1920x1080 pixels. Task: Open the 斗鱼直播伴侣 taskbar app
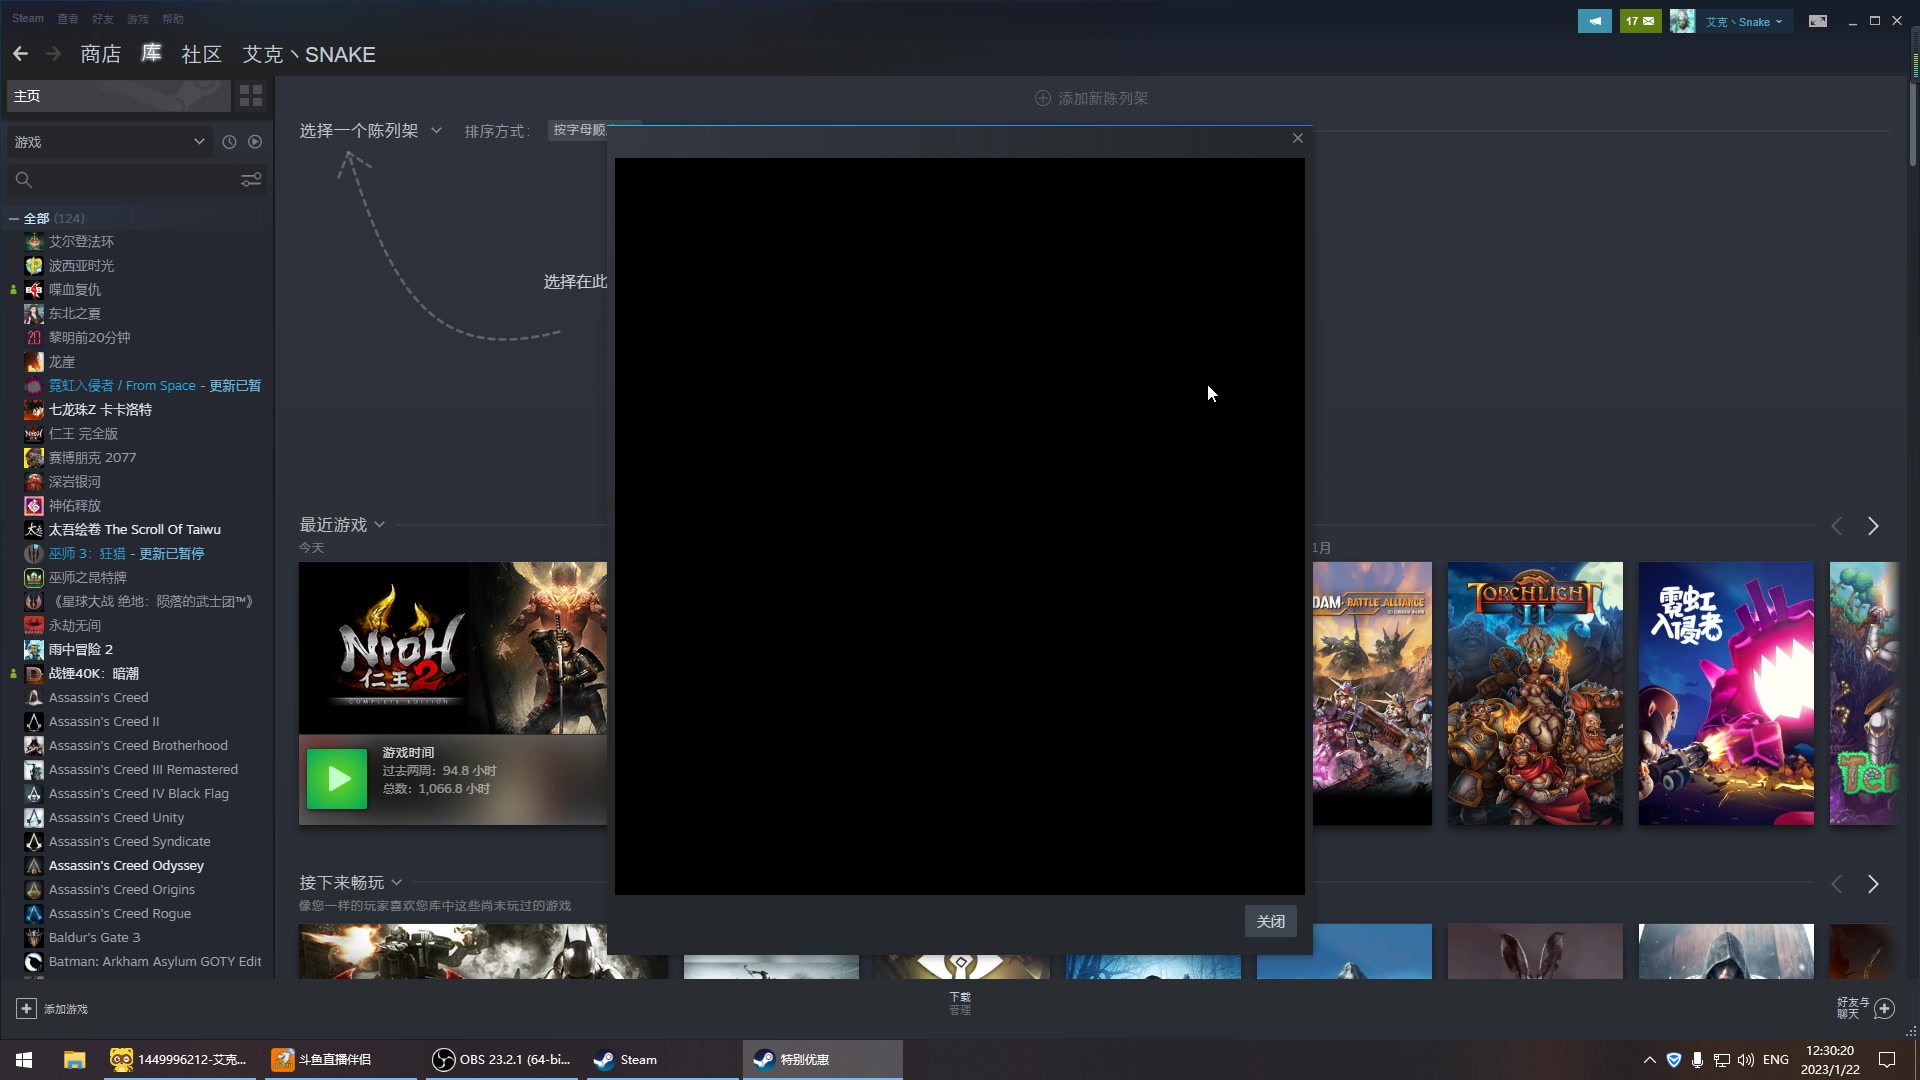pyautogui.click(x=340, y=1060)
